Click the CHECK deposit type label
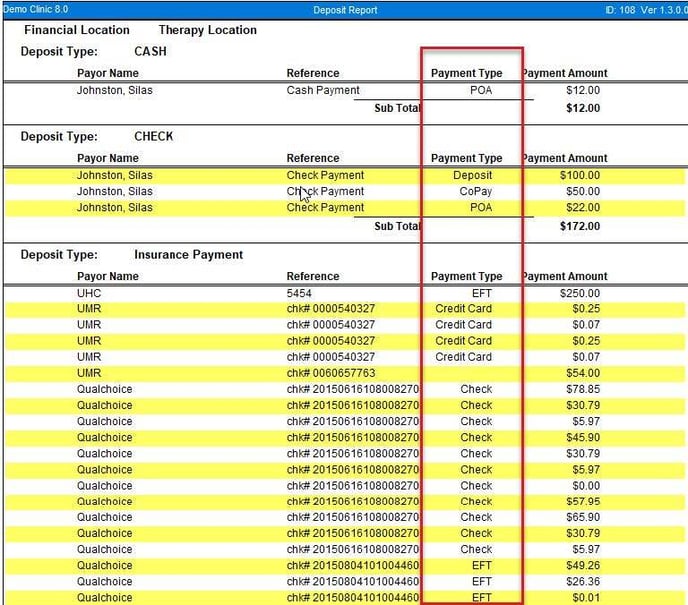The width and height of the screenshot is (688, 605). (153, 136)
